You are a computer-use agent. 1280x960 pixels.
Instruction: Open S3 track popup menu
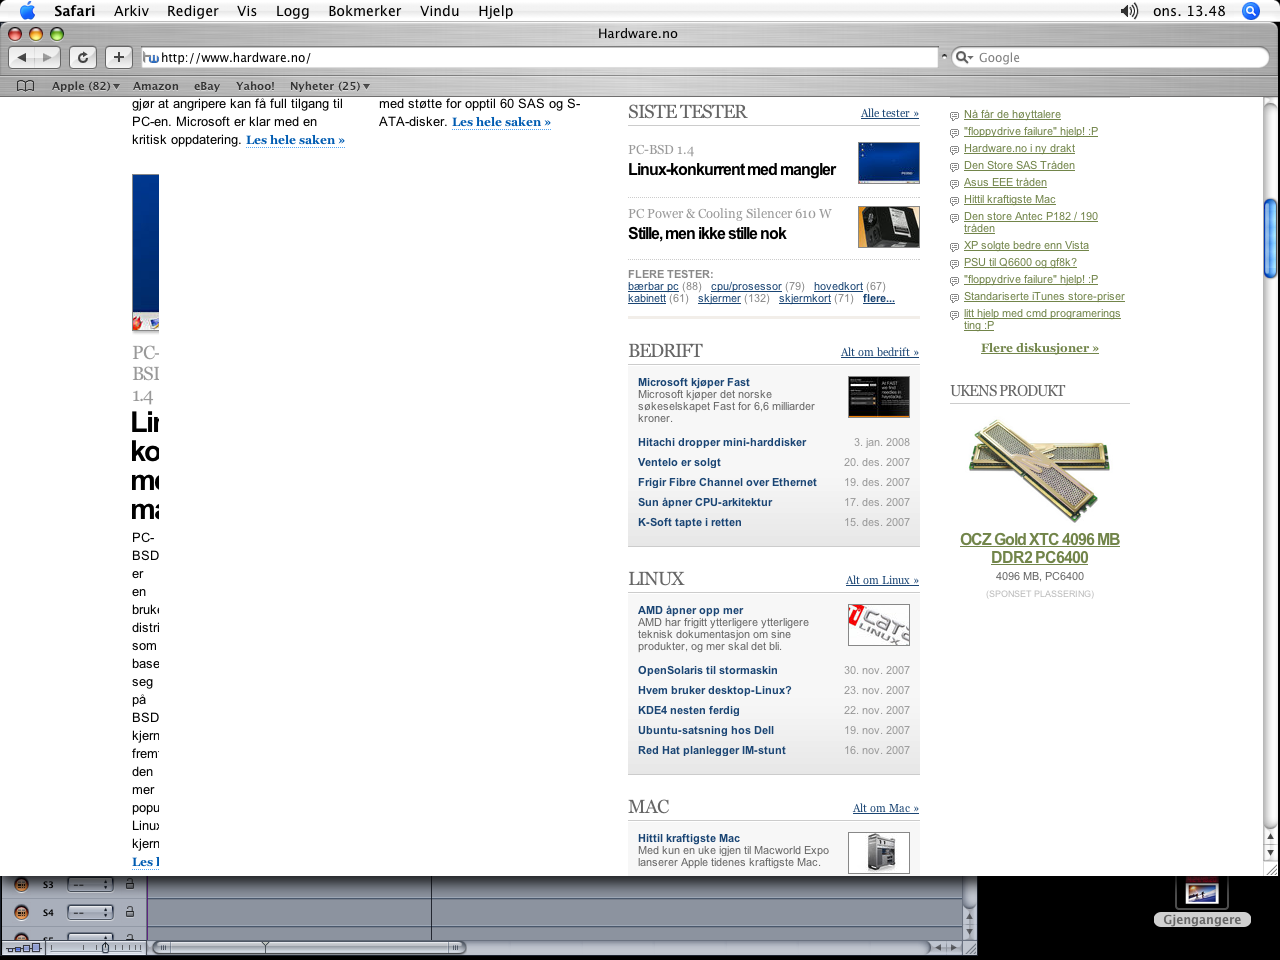[x=90, y=884]
